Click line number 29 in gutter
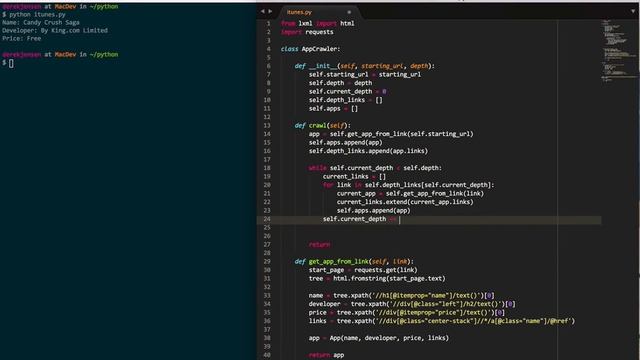The width and height of the screenshot is (640, 360). pos(267,262)
